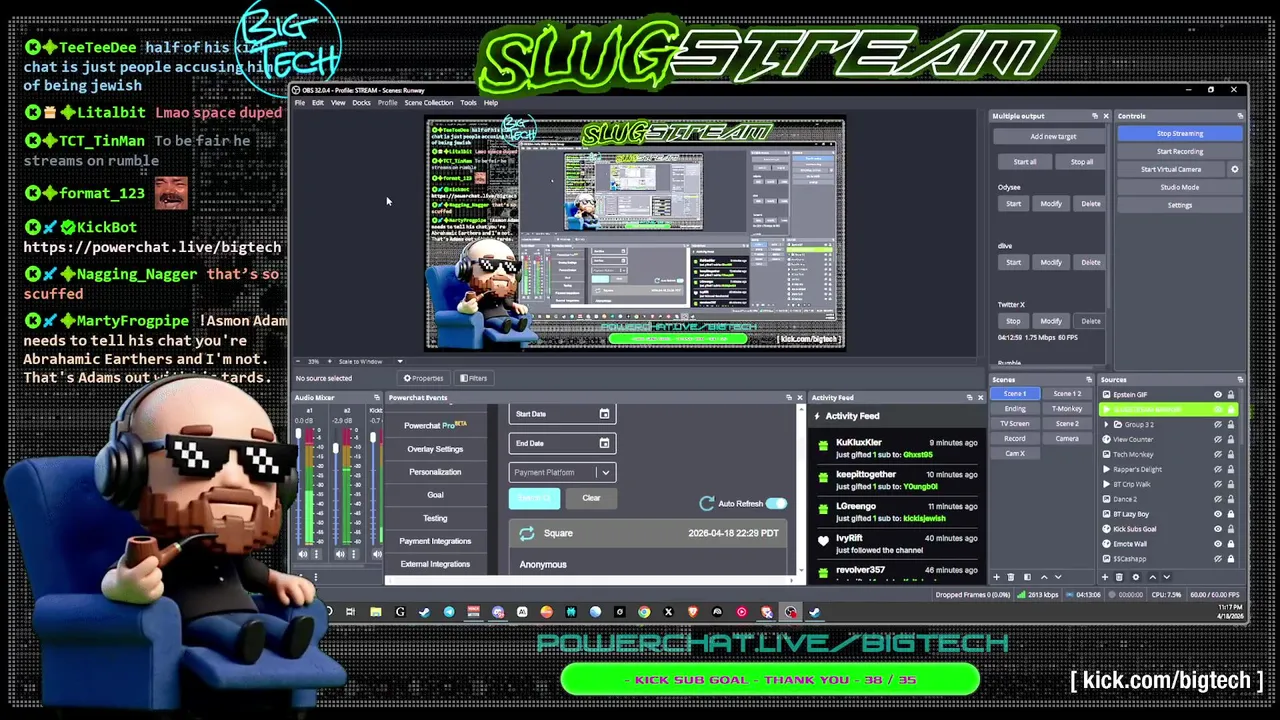Show the Group 3 2 source
1280x720 pixels.
click(x=1218, y=424)
